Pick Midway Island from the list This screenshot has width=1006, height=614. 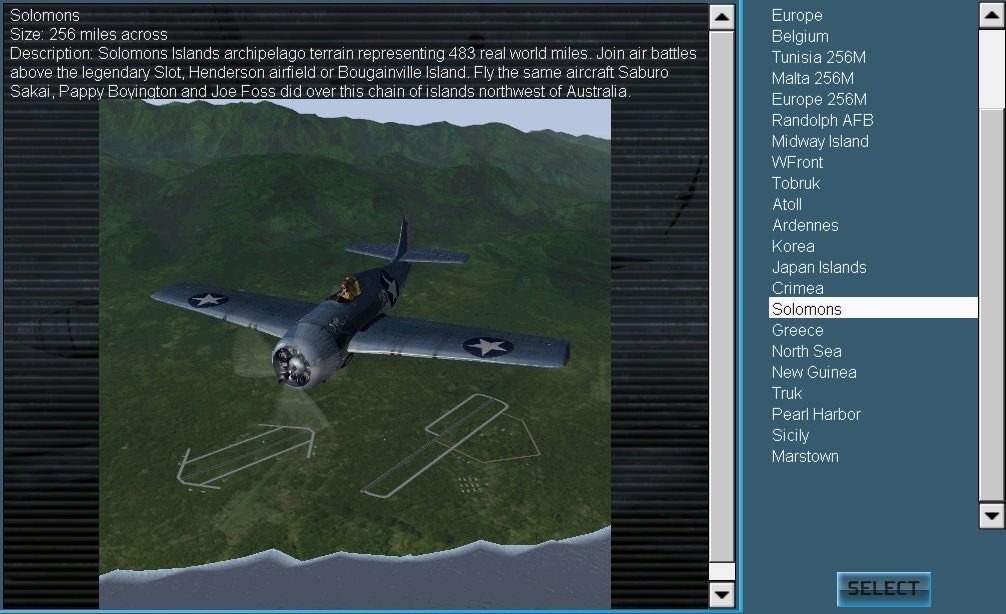point(820,141)
